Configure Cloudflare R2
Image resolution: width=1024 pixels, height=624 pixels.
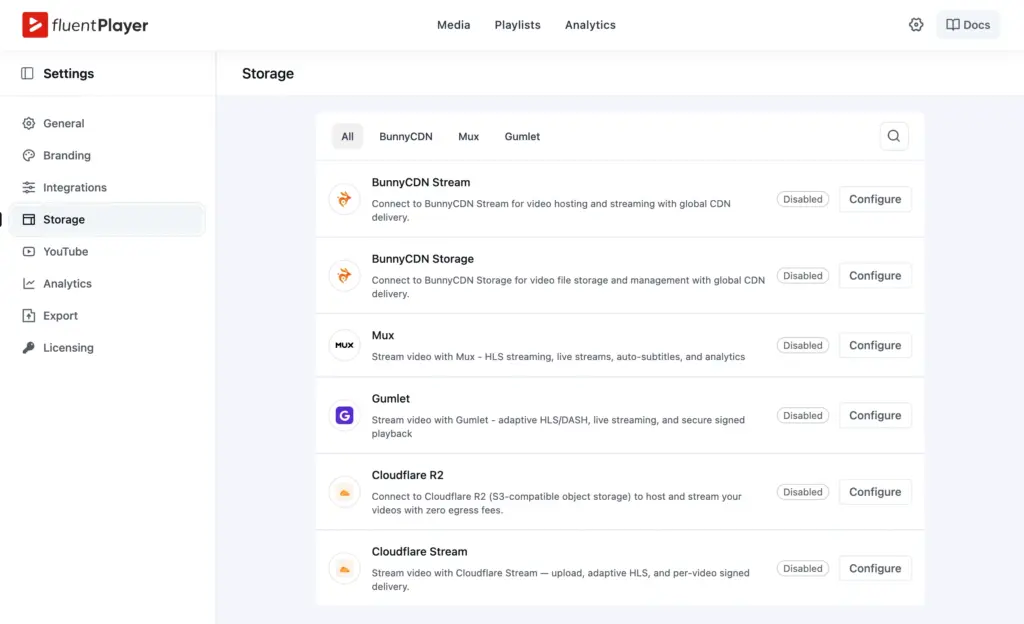click(x=874, y=492)
